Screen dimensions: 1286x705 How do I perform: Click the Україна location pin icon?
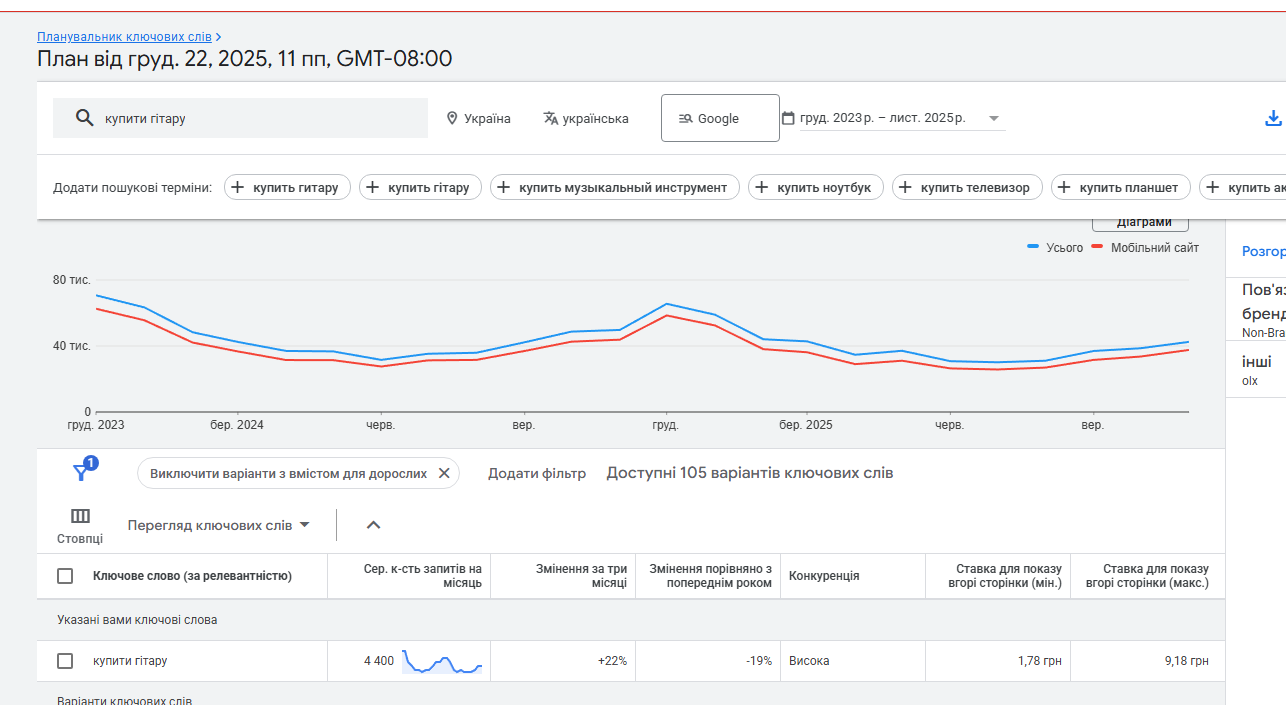click(452, 118)
